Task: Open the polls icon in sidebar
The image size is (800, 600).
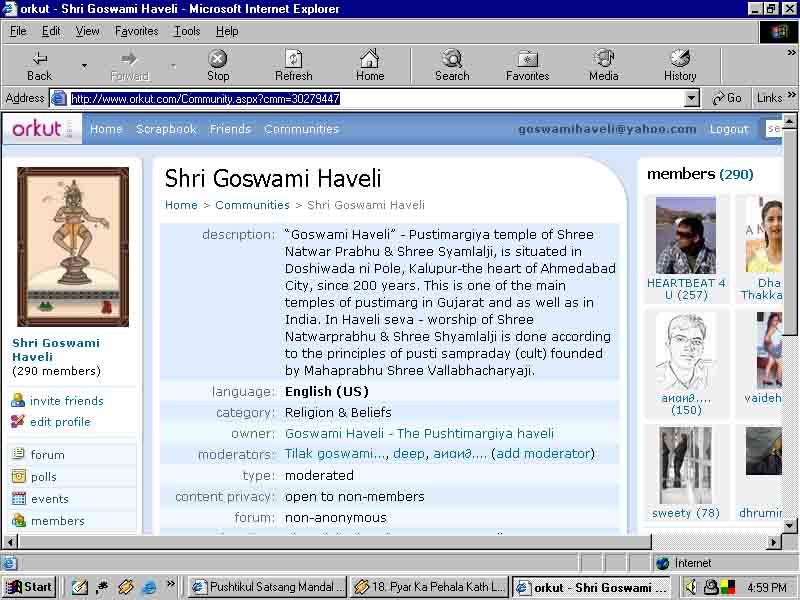Action: click(x=18, y=476)
